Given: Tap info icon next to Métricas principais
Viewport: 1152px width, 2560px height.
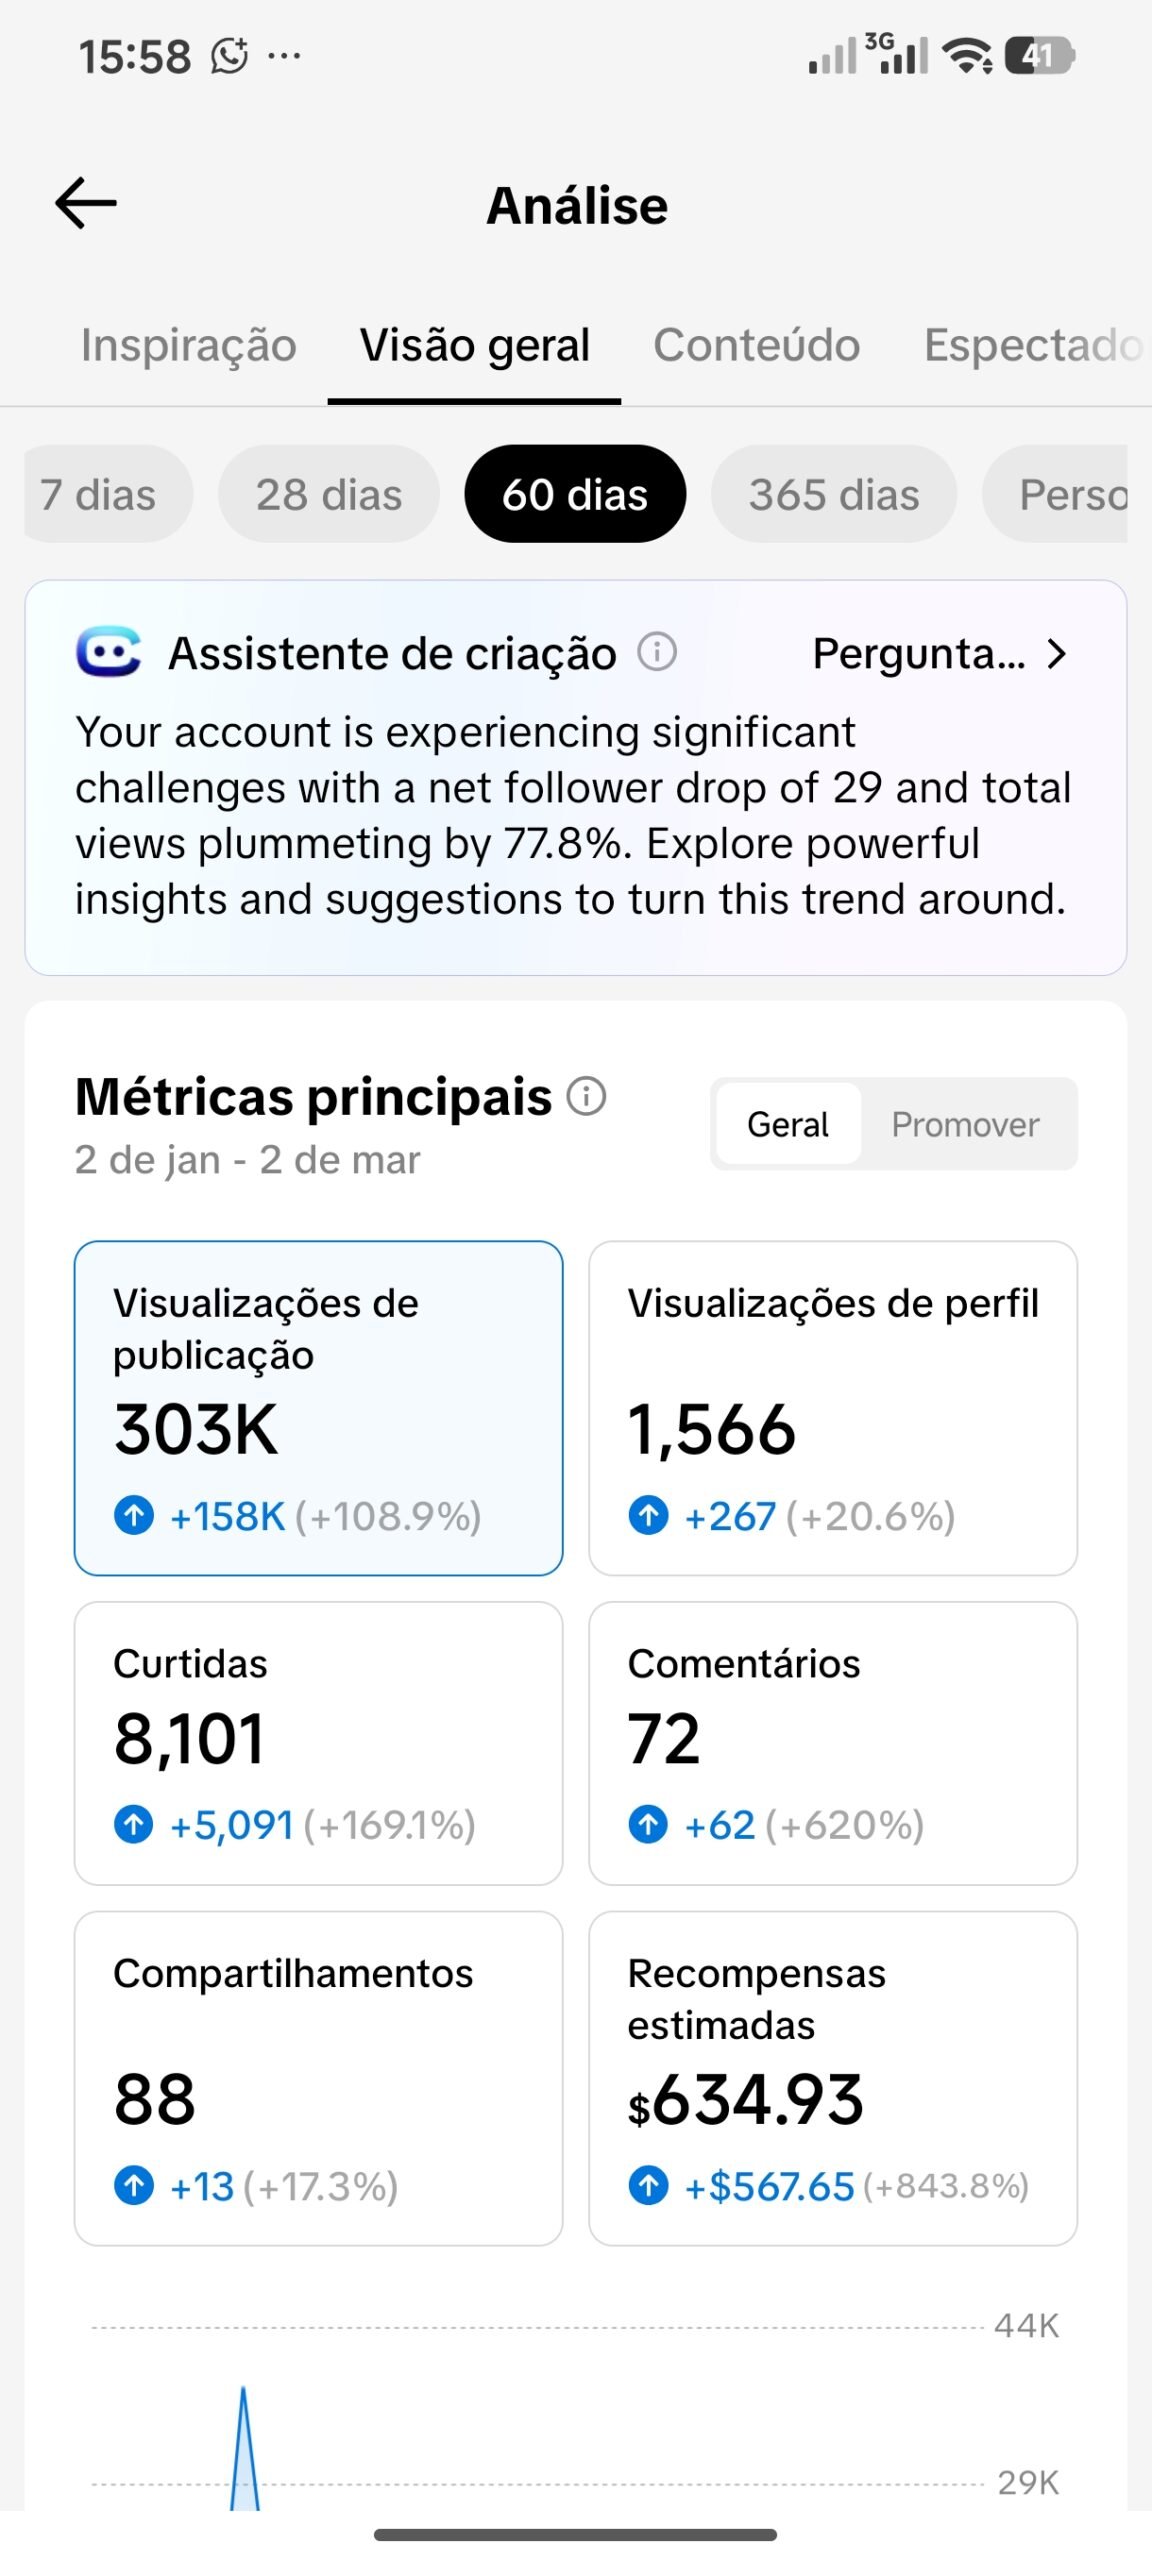Looking at the screenshot, I should point(587,1096).
